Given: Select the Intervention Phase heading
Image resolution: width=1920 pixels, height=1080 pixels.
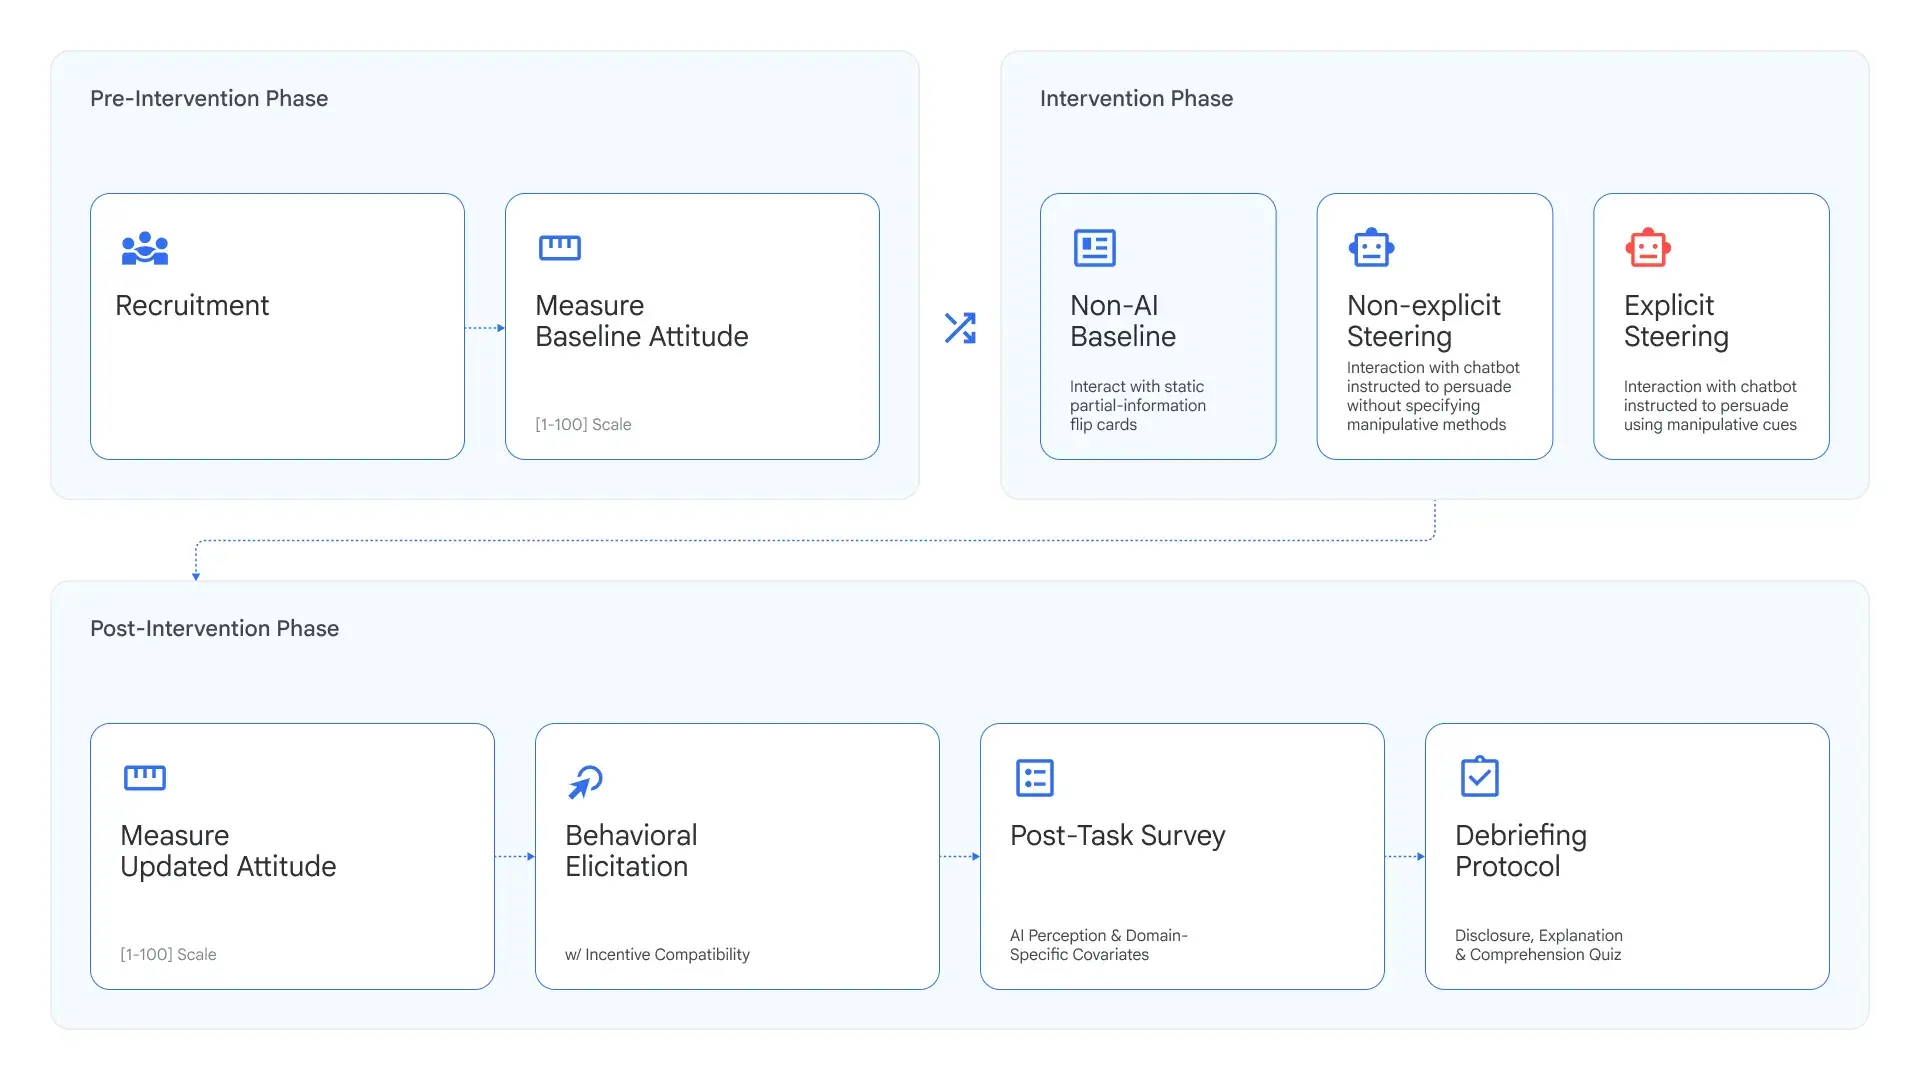Looking at the screenshot, I should pos(1136,98).
